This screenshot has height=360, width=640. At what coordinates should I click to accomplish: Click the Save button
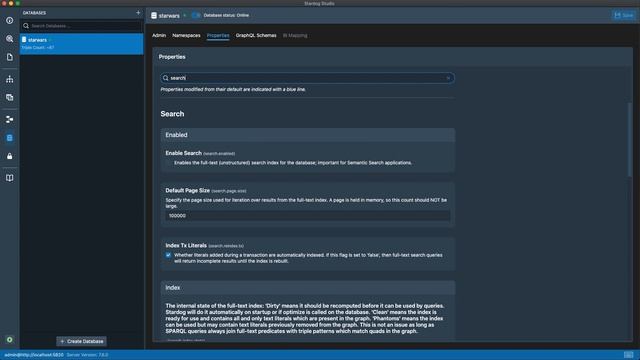[x=624, y=15]
